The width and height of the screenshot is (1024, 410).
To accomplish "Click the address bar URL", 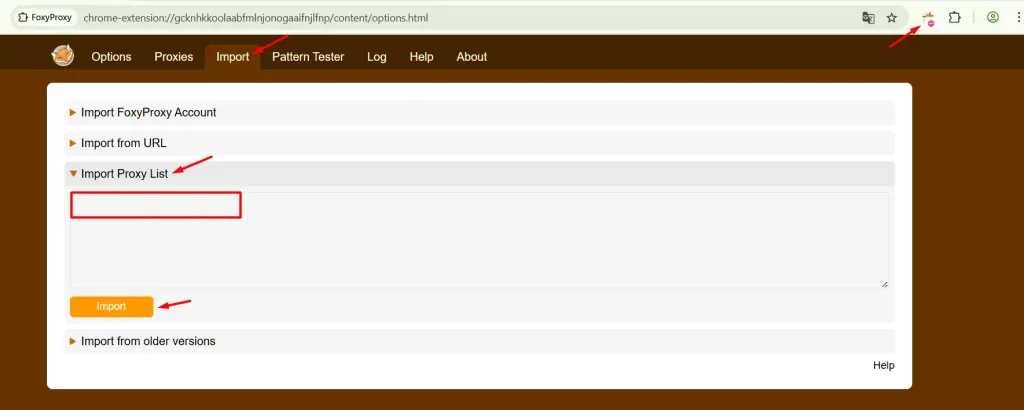I will tap(256, 18).
